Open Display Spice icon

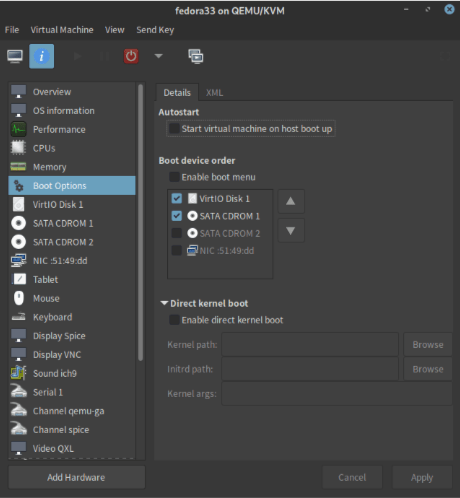click(x=19, y=336)
